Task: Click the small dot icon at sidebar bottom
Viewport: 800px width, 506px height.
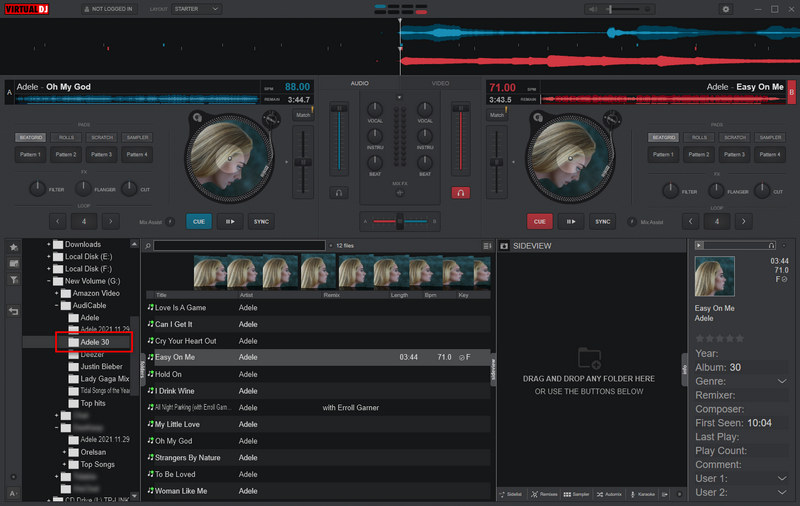Action: [x=13, y=477]
